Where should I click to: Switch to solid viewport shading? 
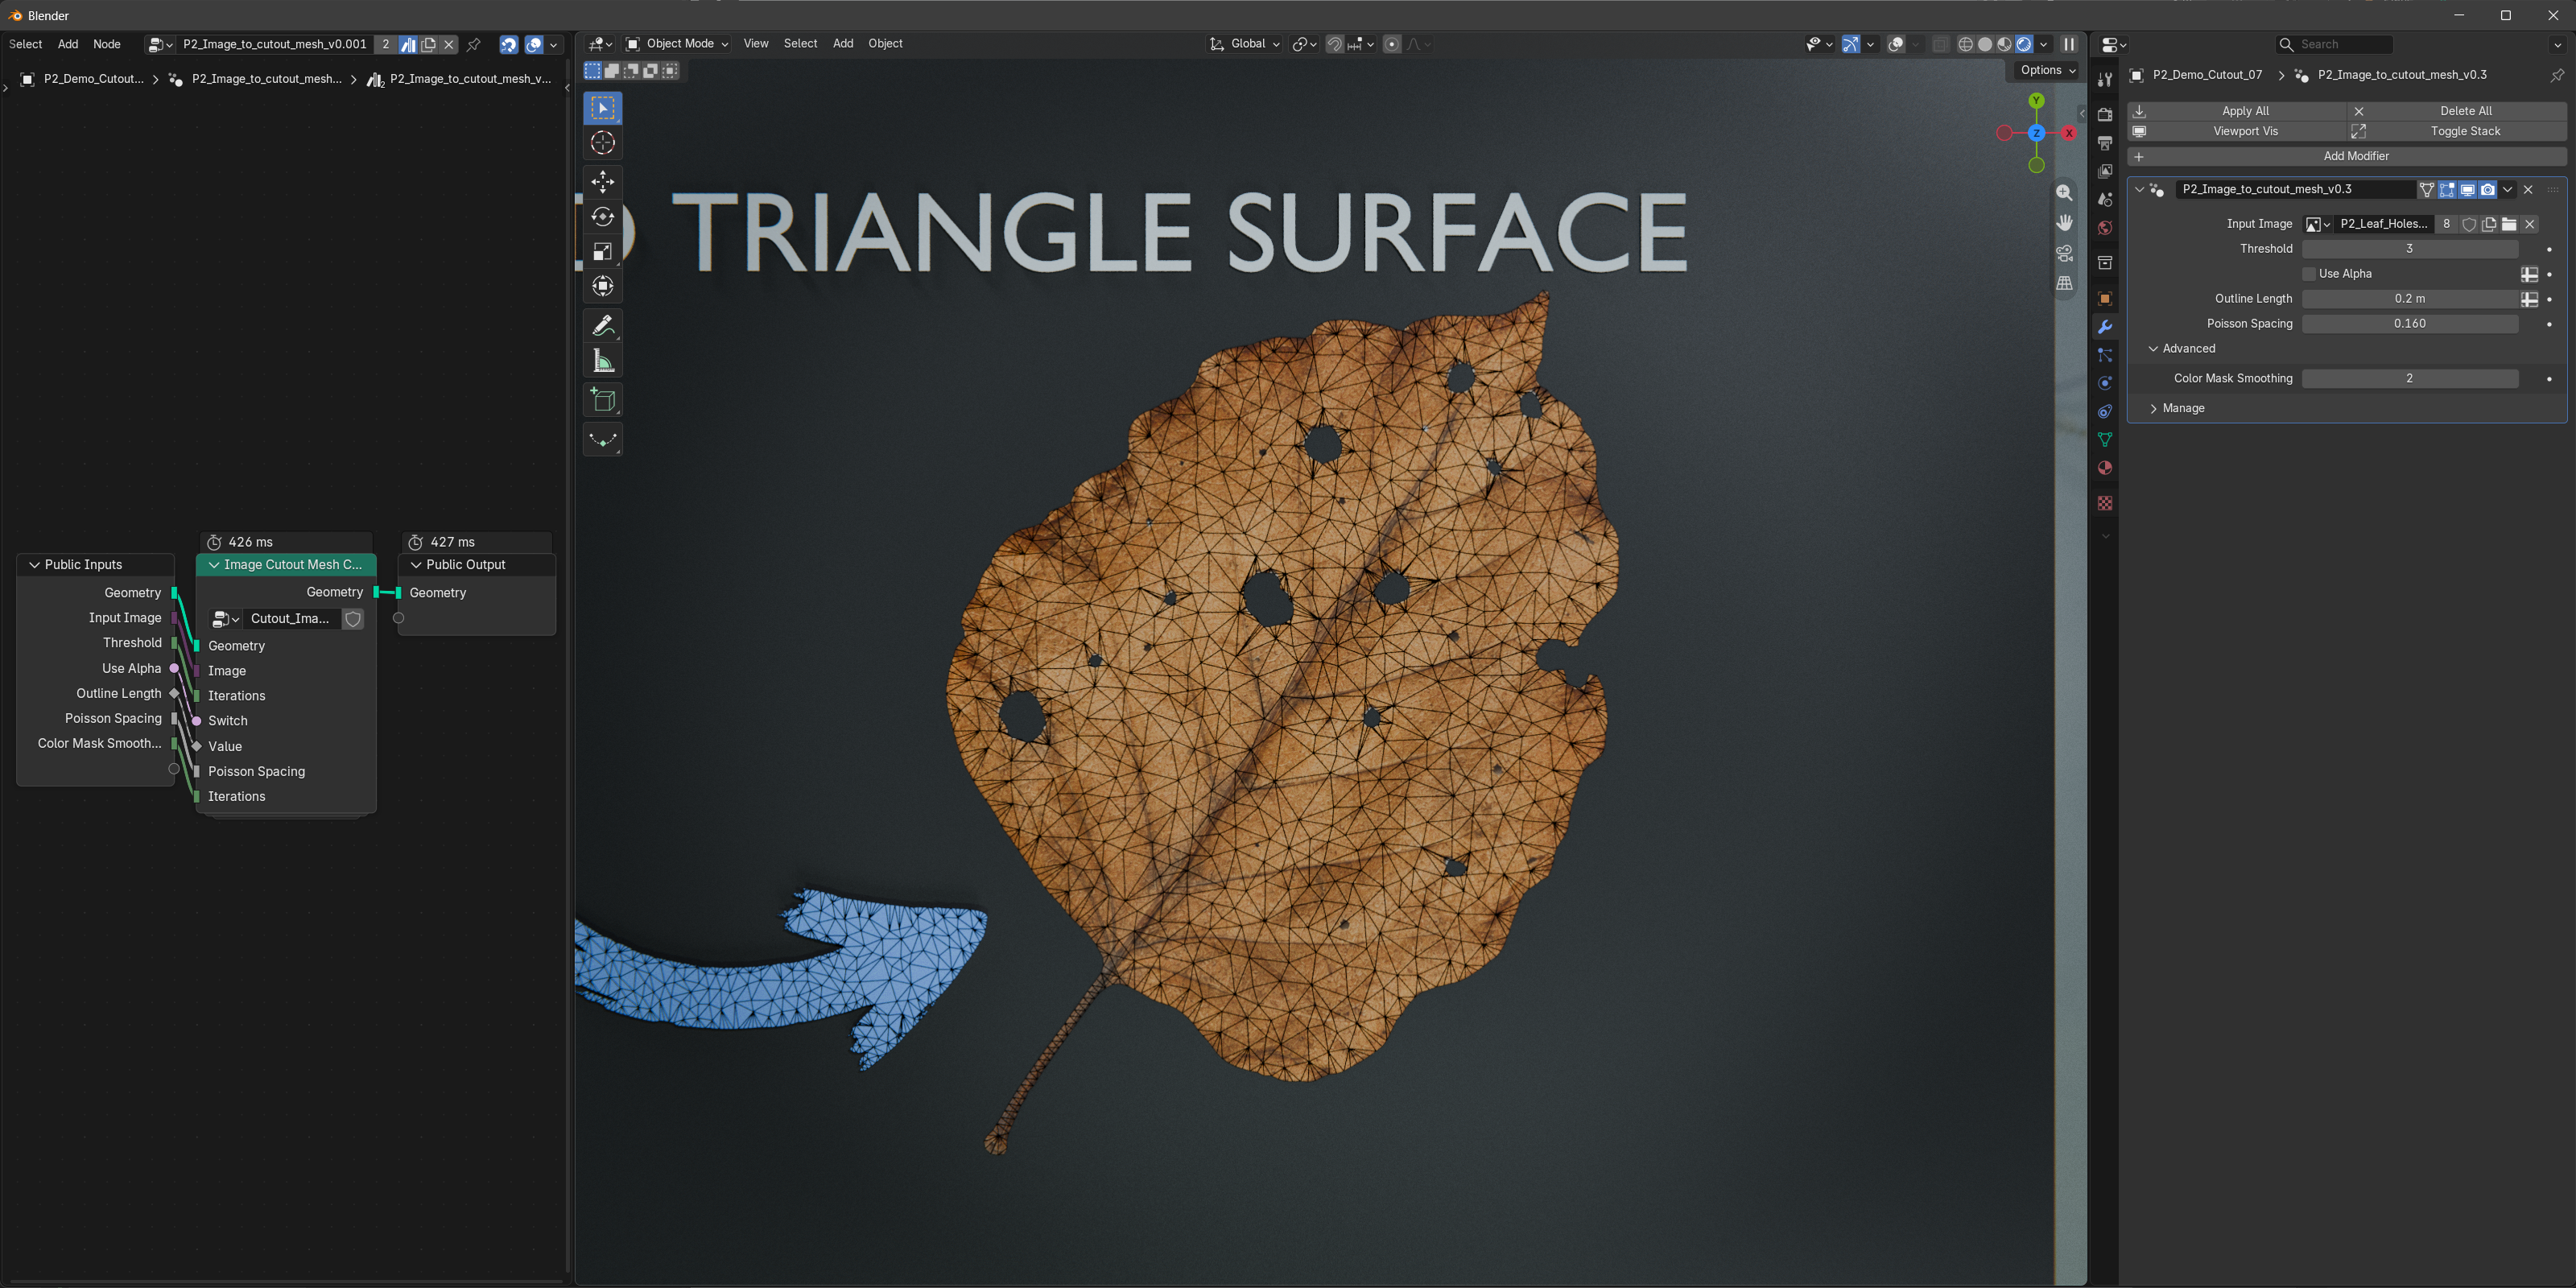click(1985, 44)
